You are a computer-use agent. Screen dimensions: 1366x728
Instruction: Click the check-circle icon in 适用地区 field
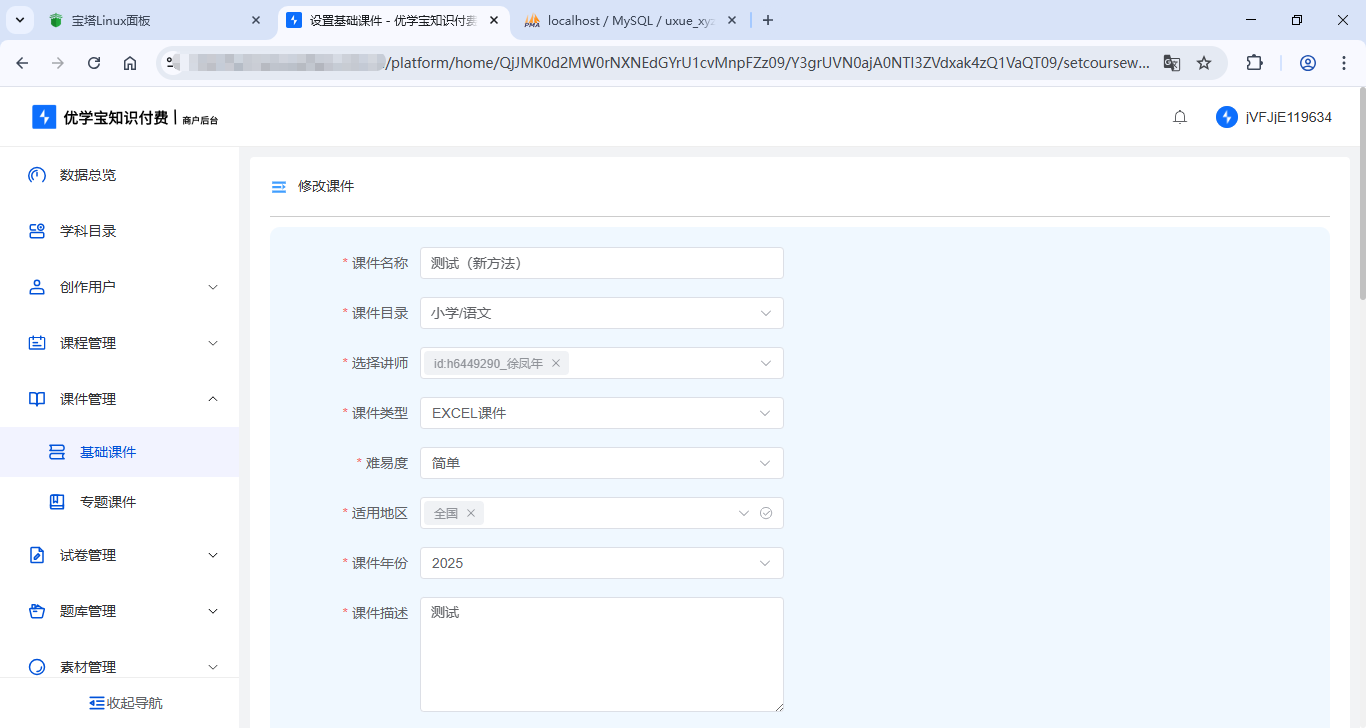(x=766, y=513)
